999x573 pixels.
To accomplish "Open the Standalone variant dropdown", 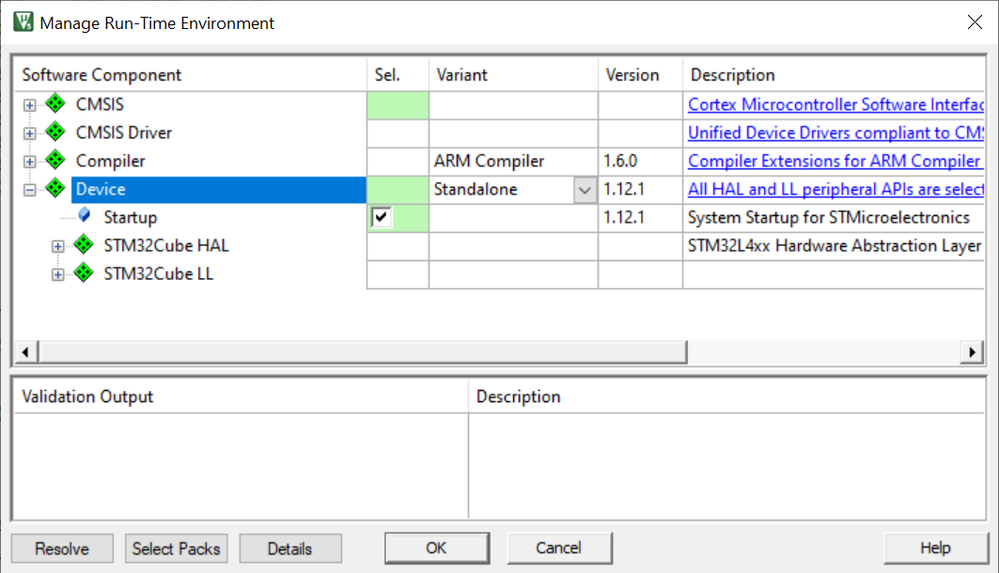I will coord(584,190).
